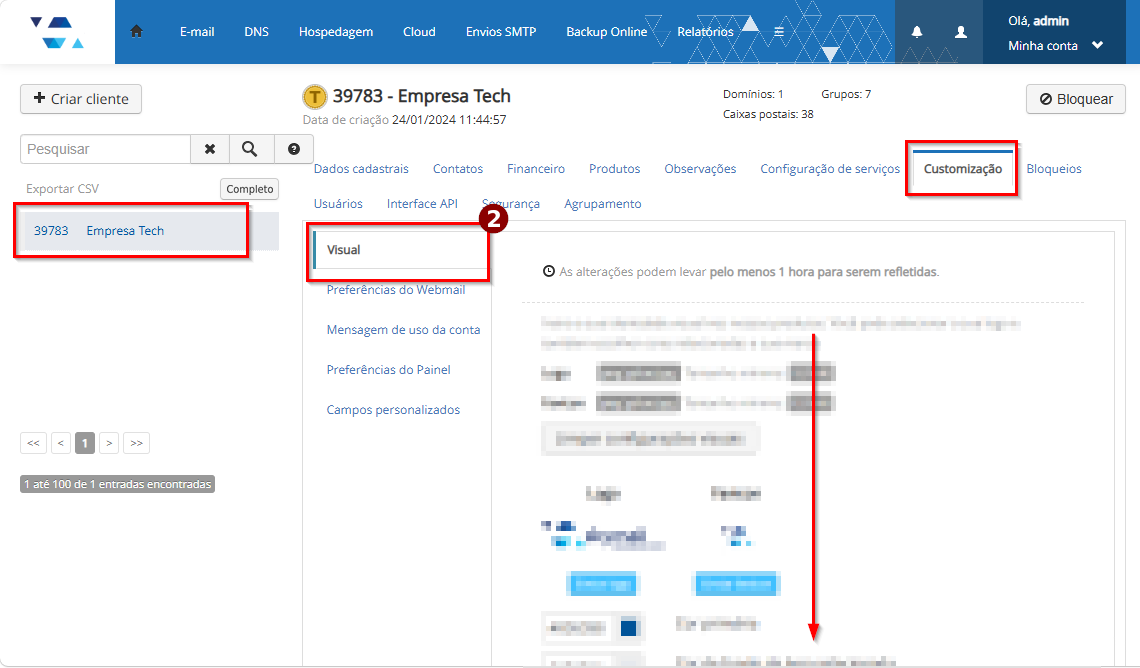
Task: Expand the Minha conta dropdown
Action: tap(1056, 45)
